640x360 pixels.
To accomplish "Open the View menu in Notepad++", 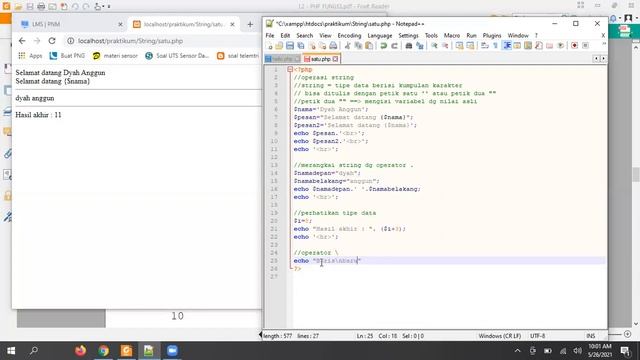I will [325, 36].
